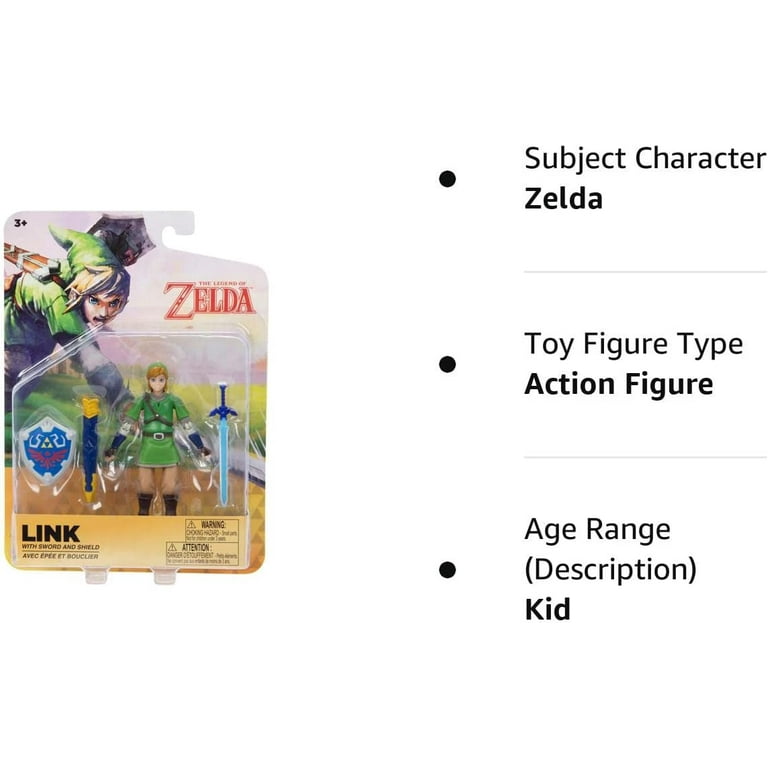Viewport: 768px width, 768px height.
Task: Click the choking hazard WARNING label
Action: (x=212, y=530)
